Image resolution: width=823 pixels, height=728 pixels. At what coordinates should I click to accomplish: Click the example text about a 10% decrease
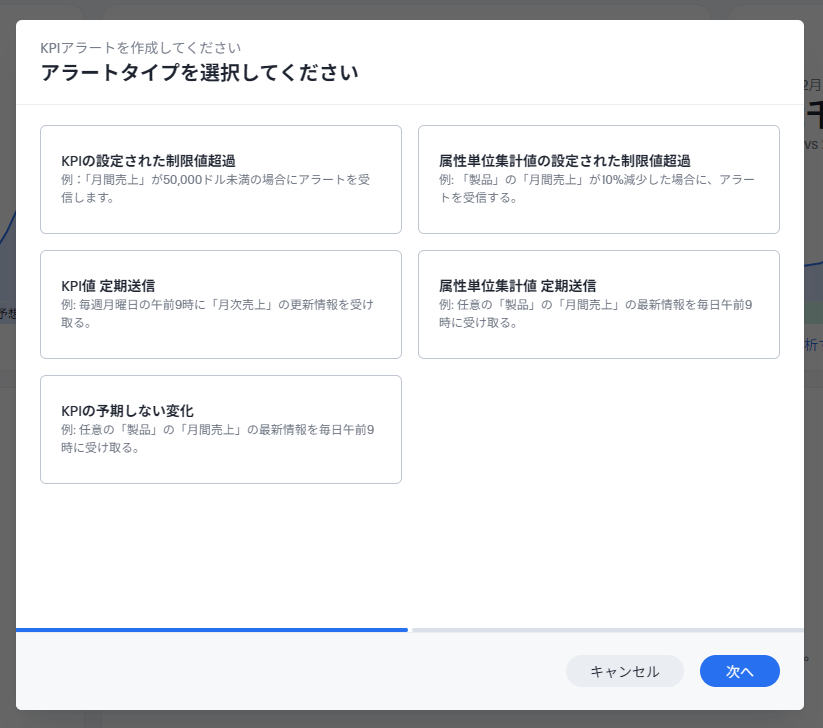(596, 188)
